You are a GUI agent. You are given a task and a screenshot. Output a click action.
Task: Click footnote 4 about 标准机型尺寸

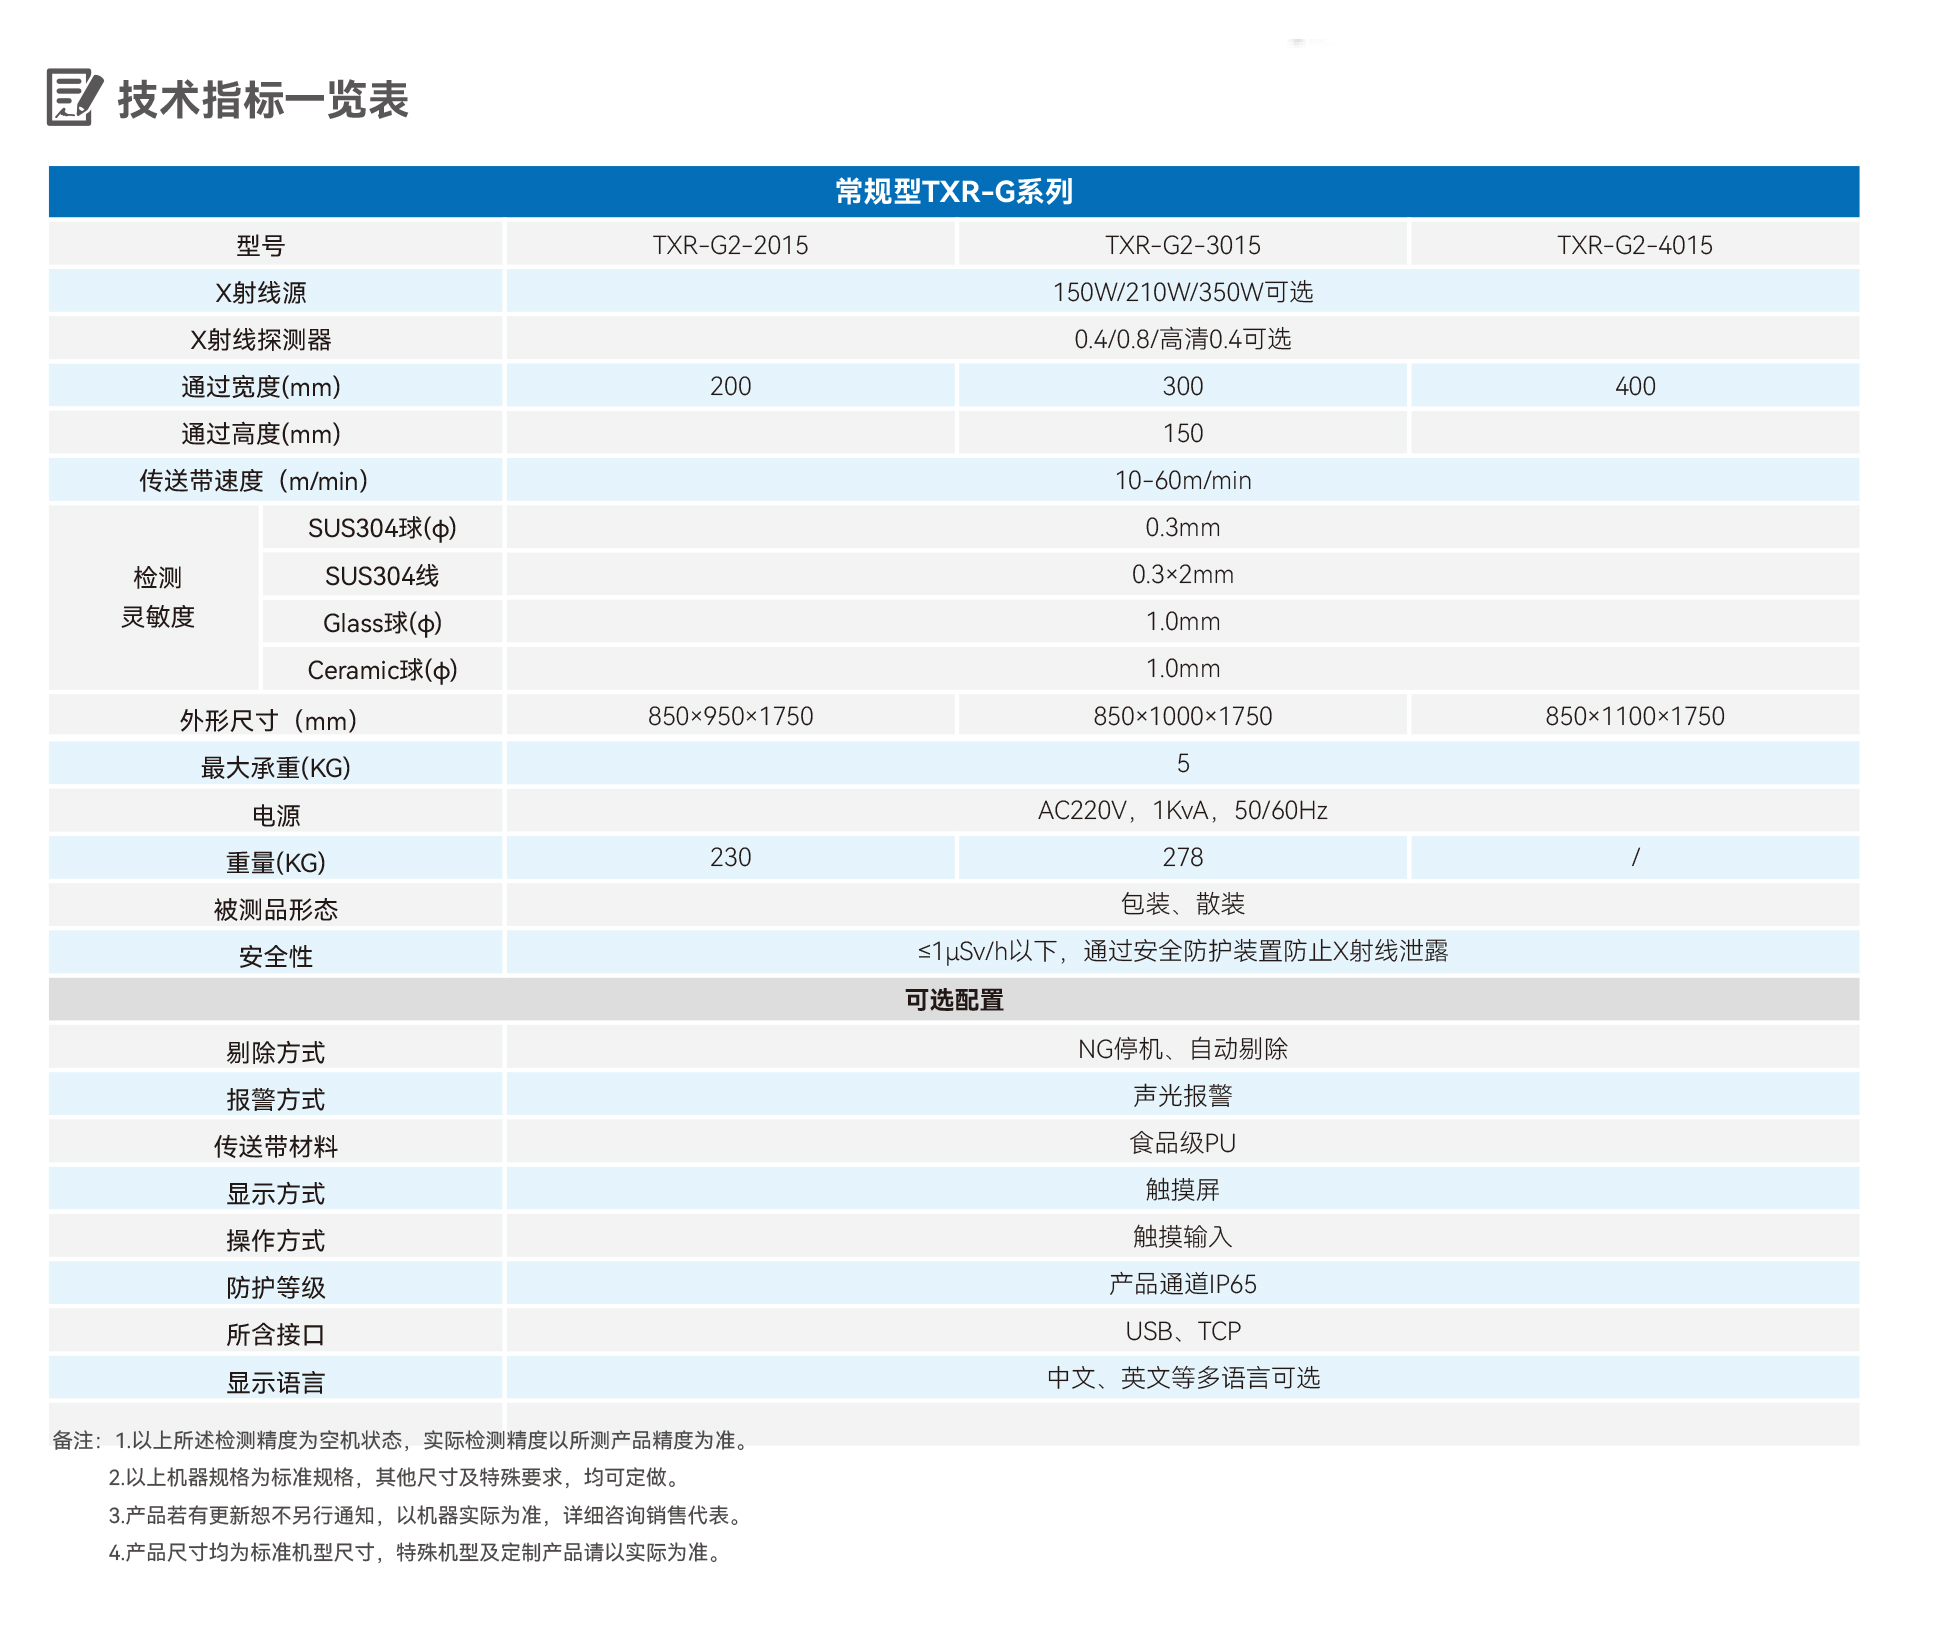click(415, 1552)
